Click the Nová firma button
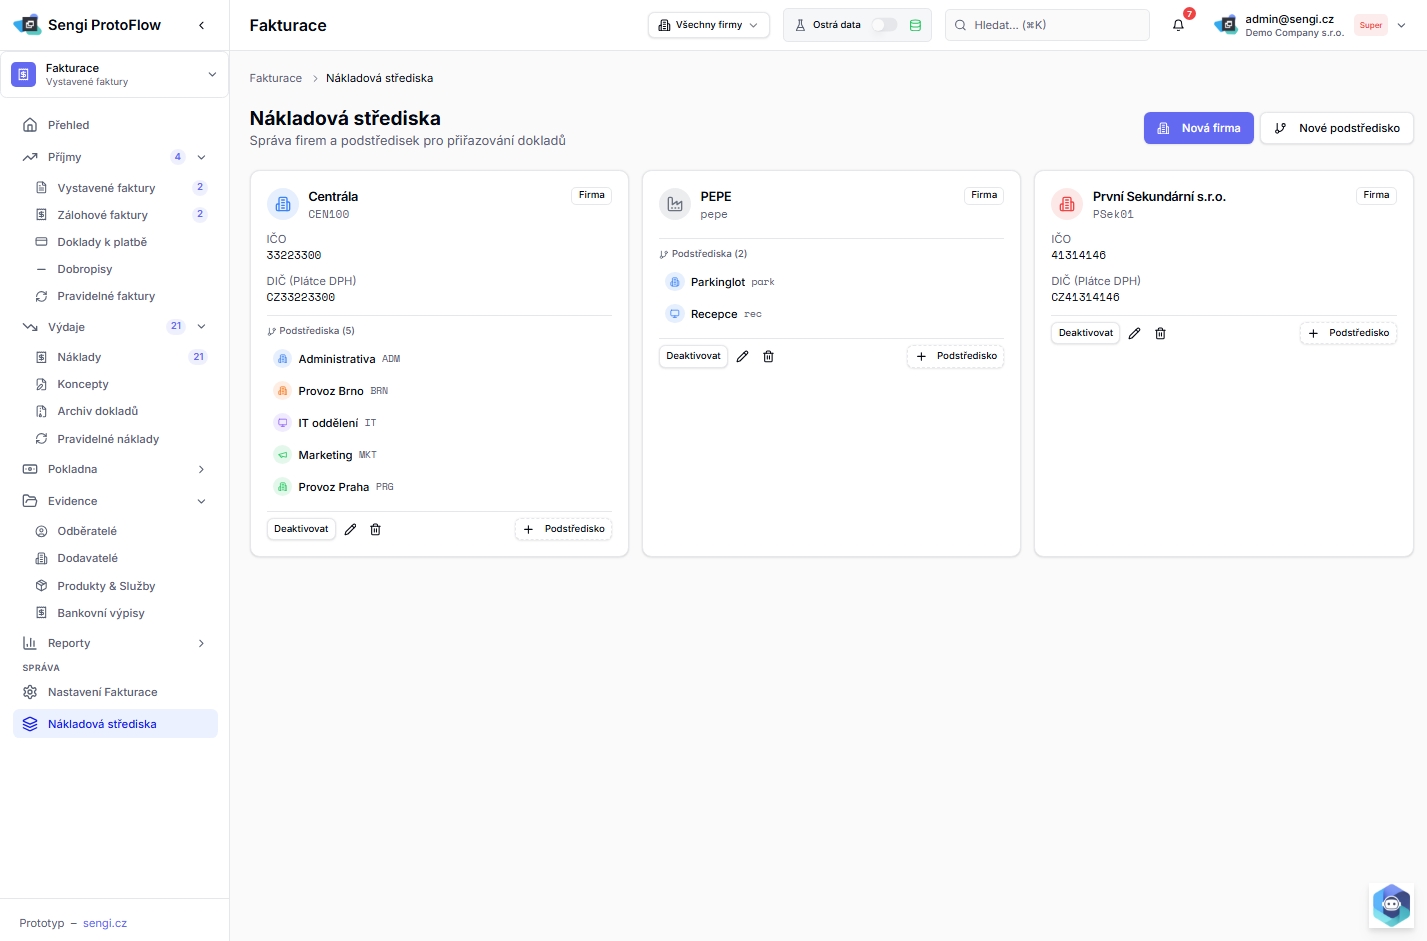 point(1198,128)
